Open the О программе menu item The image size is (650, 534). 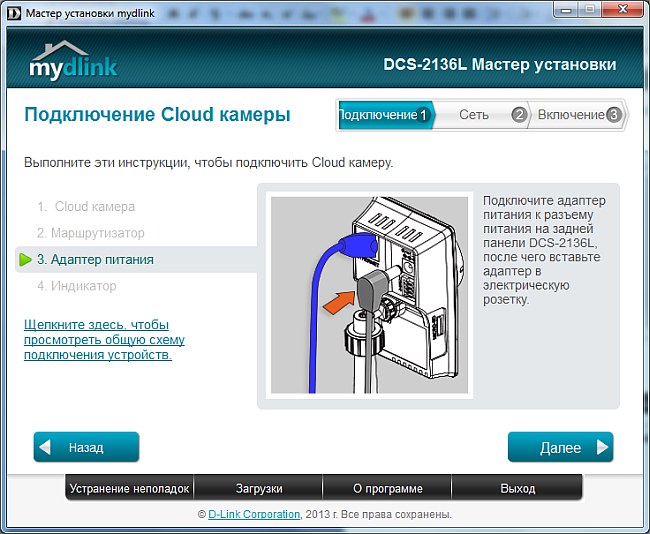tap(388, 489)
